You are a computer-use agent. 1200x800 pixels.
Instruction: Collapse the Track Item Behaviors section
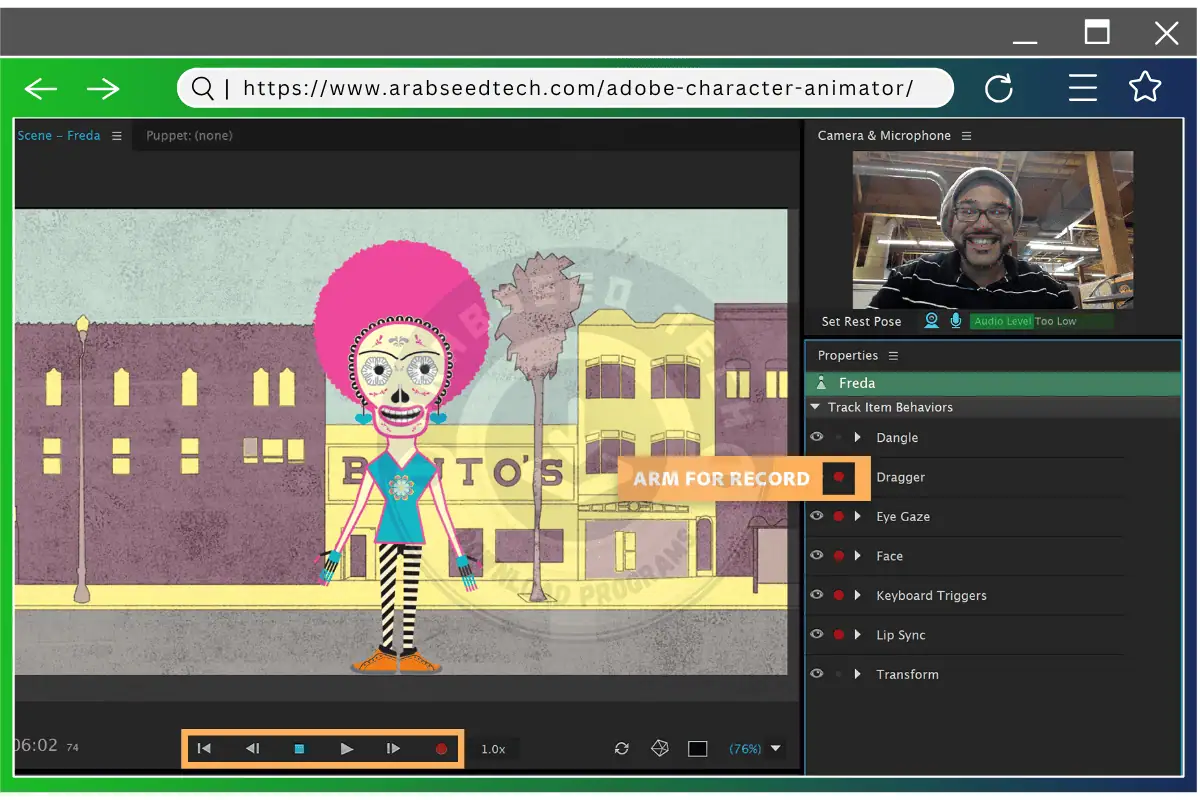(x=814, y=407)
